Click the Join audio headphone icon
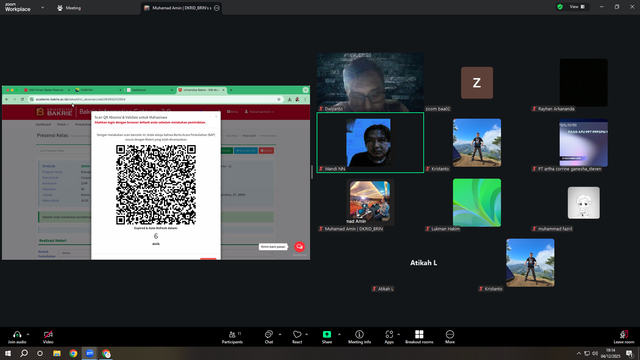640x360 pixels. [x=17, y=334]
